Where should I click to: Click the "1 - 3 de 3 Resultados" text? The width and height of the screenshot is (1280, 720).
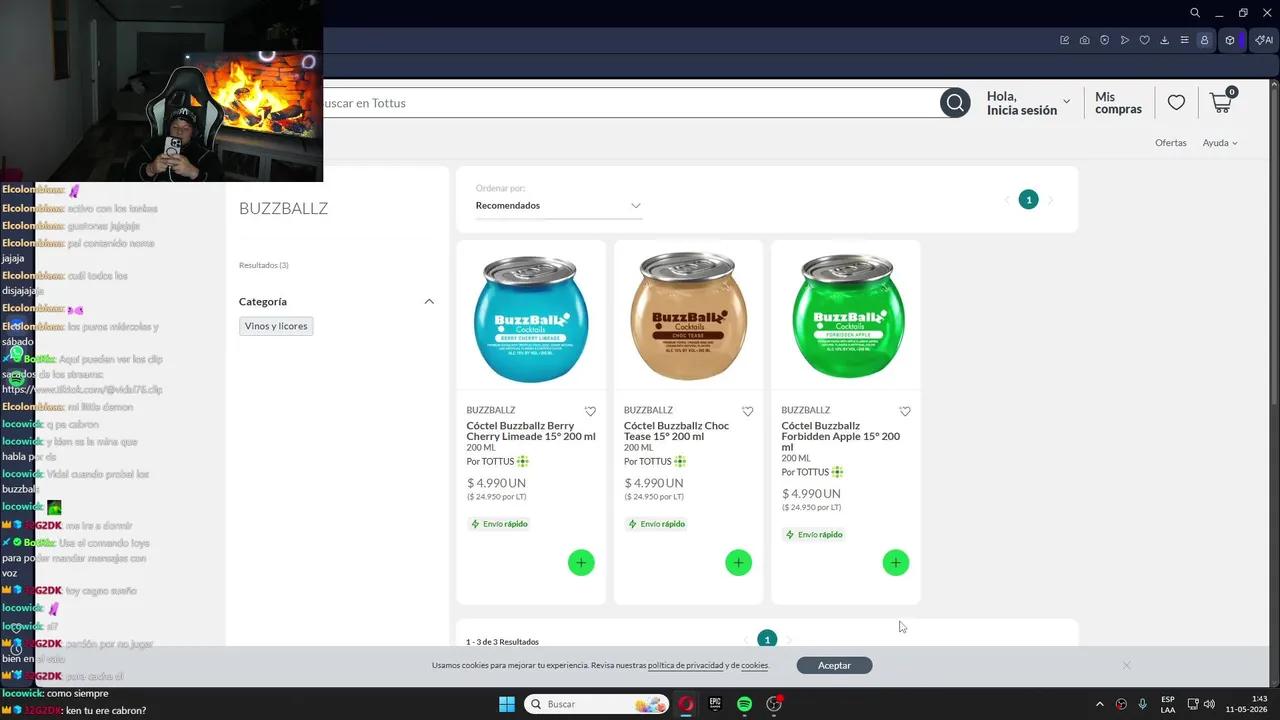pyautogui.click(x=502, y=642)
